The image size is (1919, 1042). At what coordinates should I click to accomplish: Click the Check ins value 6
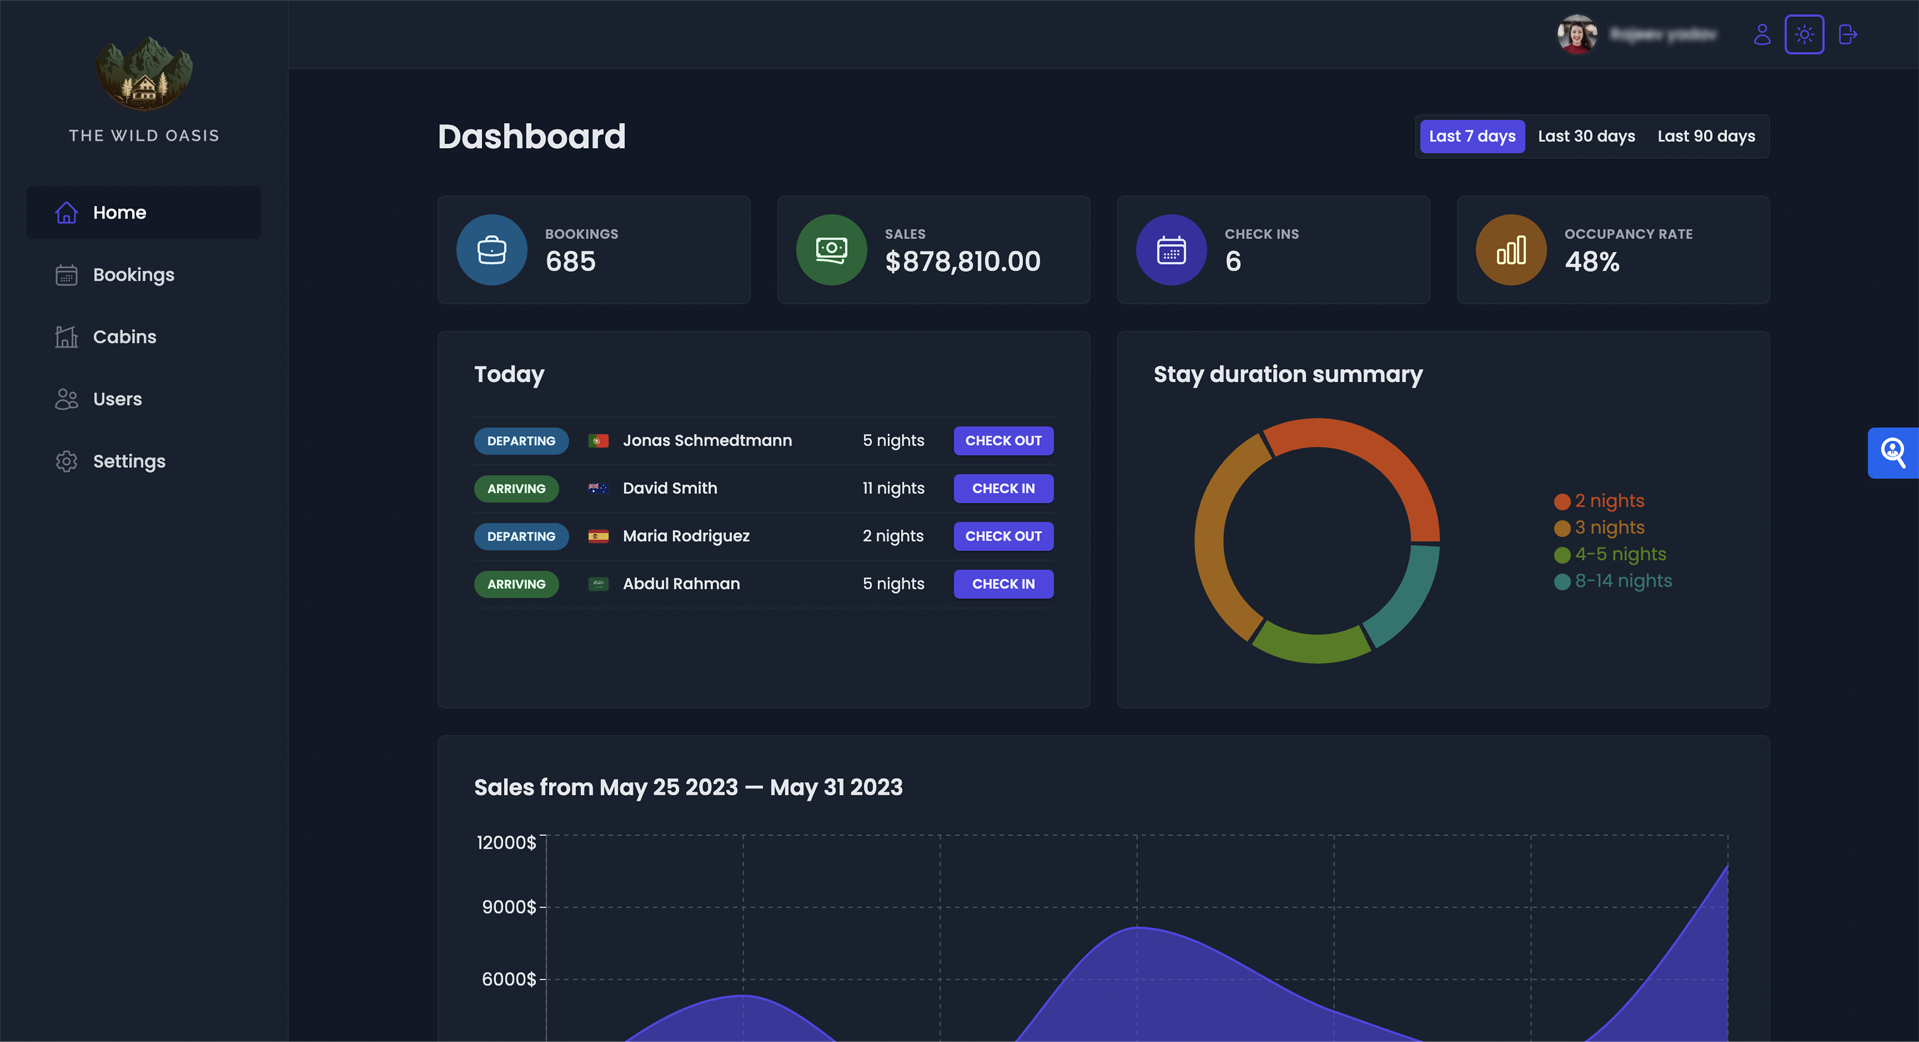1233,262
